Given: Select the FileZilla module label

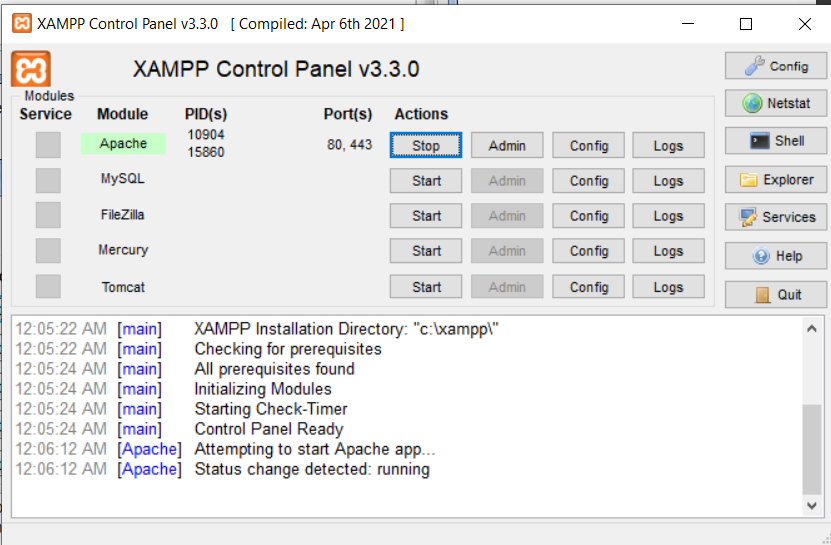Looking at the screenshot, I should pos(122,215).
